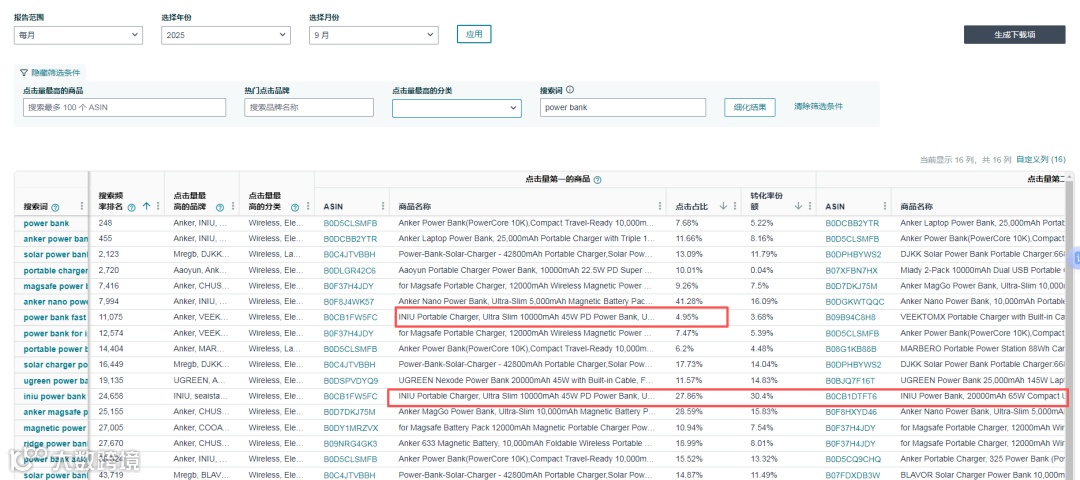Click help icon on 点击量最高的品牌 header

click(220, 207)
